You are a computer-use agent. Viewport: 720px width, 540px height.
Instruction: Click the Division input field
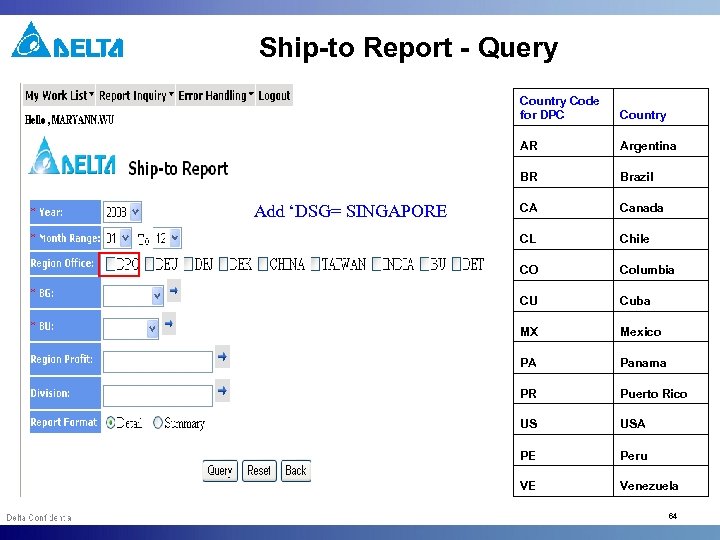click(158, 396)
